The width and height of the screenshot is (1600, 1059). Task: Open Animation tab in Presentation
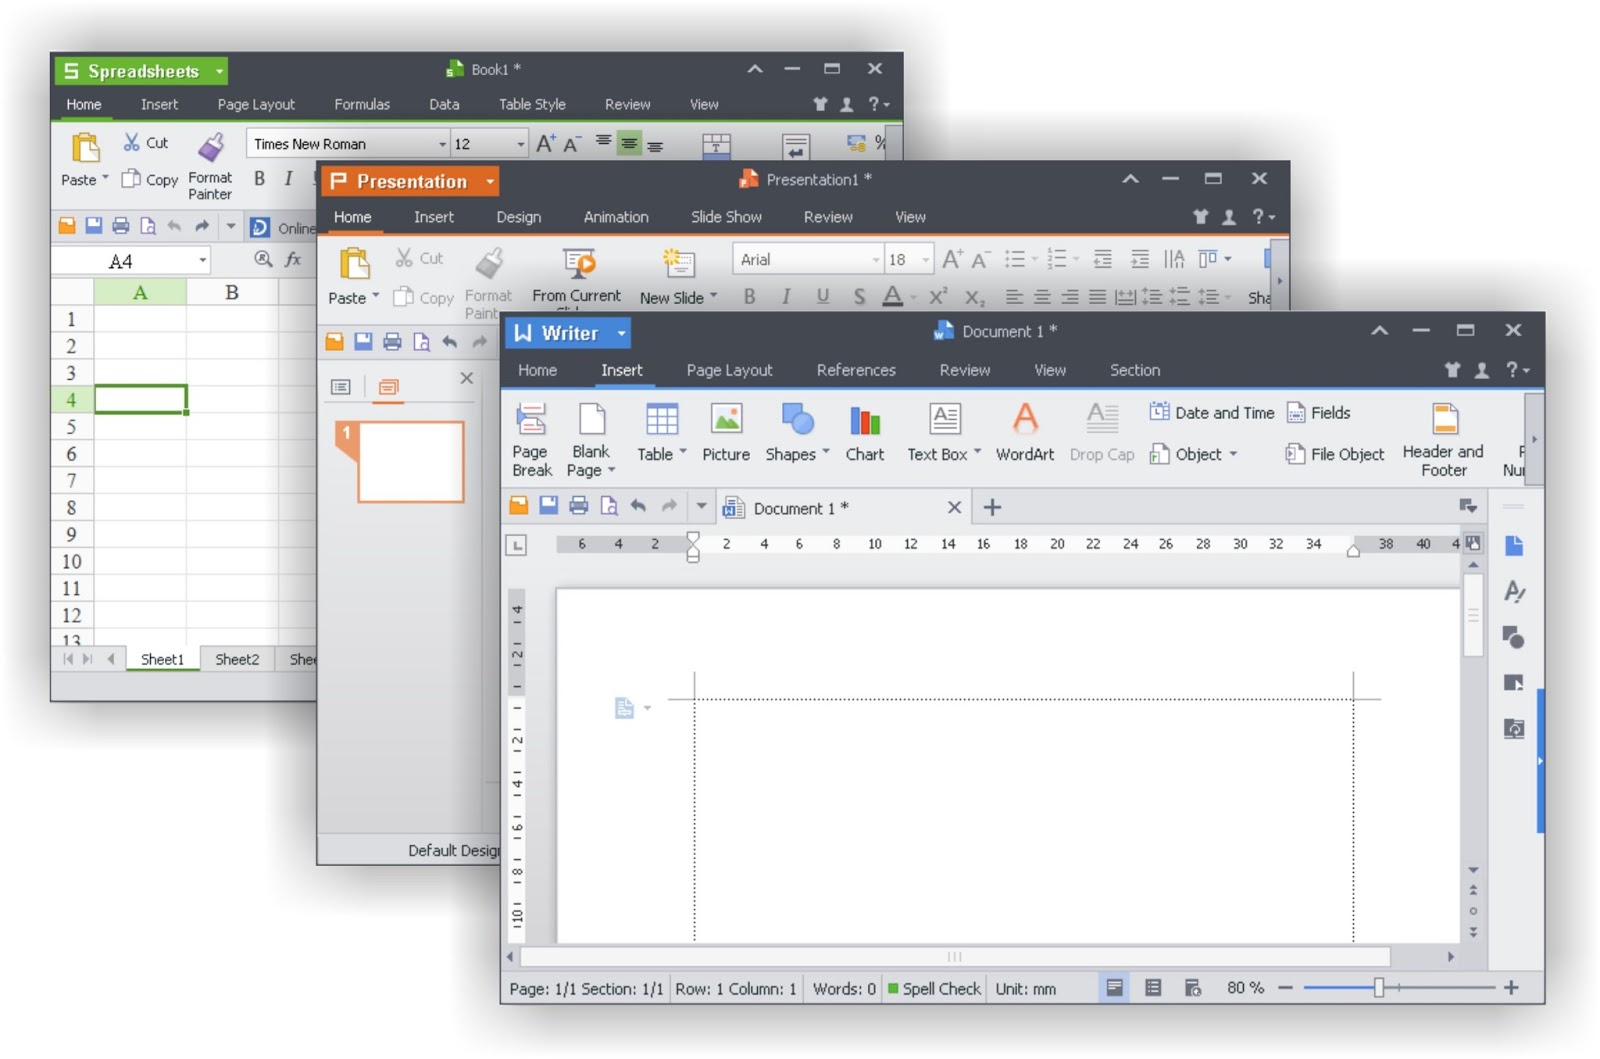tap(616, 217)
